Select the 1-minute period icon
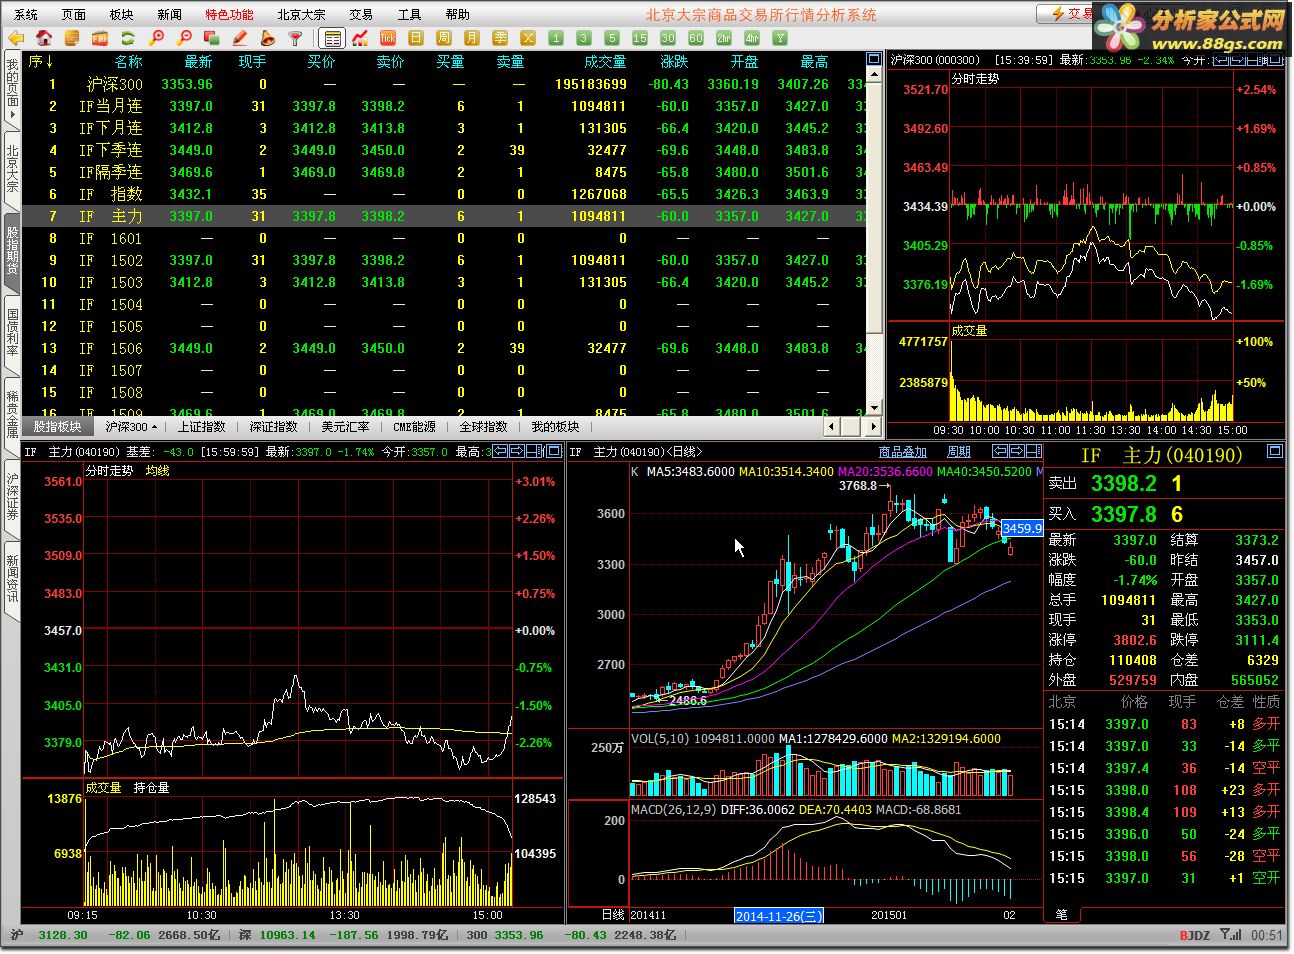This screenshot has height=954, width=1294. (556, 38)
